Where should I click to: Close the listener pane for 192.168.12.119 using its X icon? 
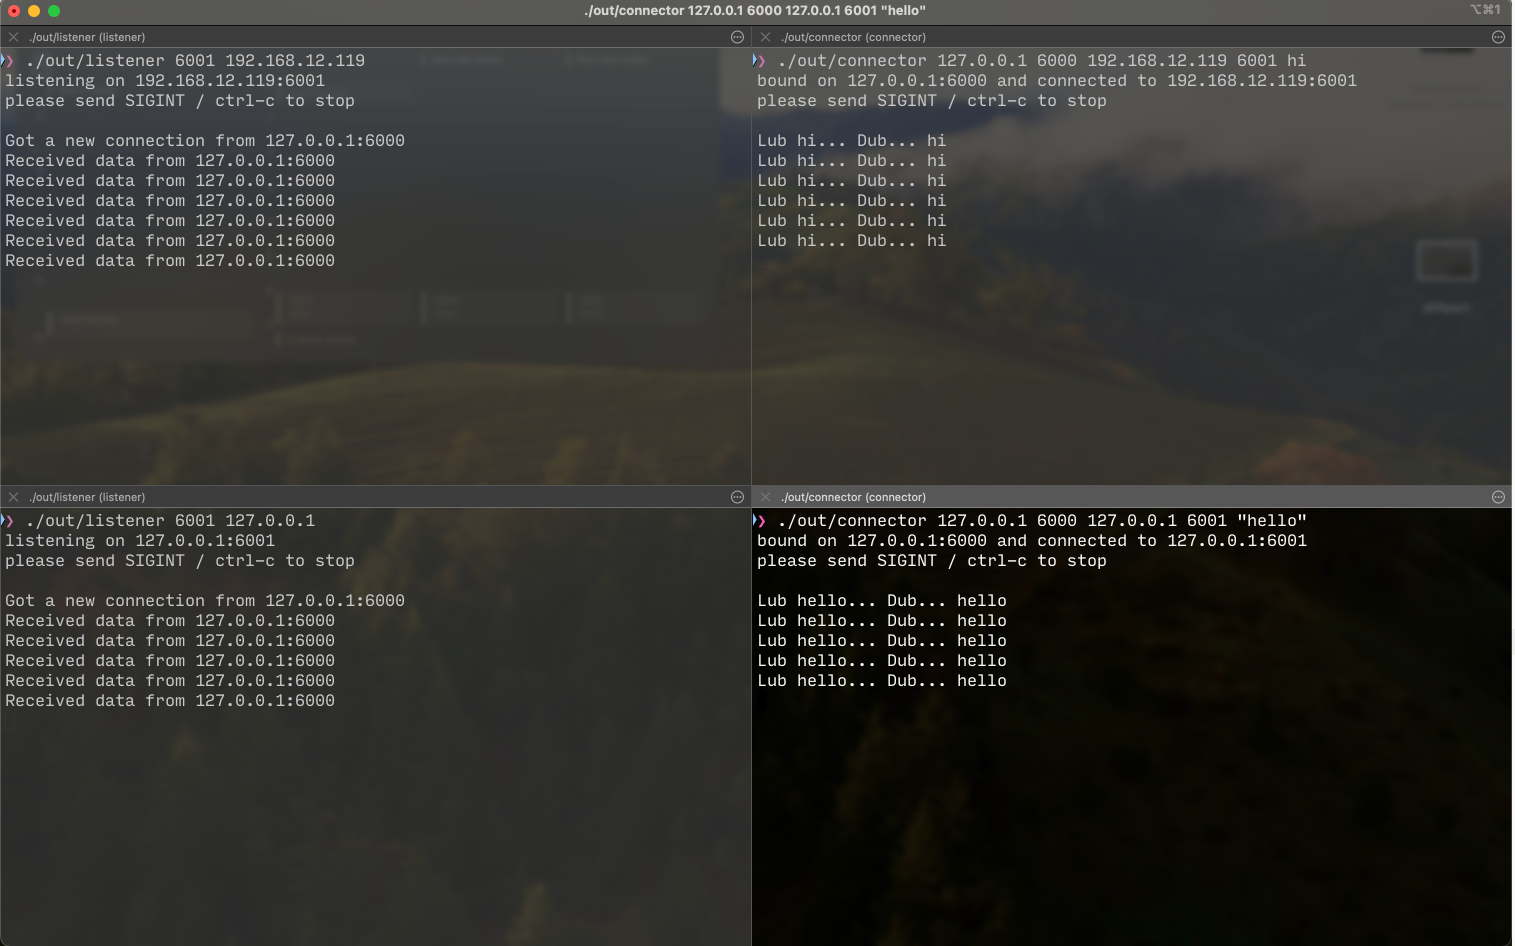13,37
